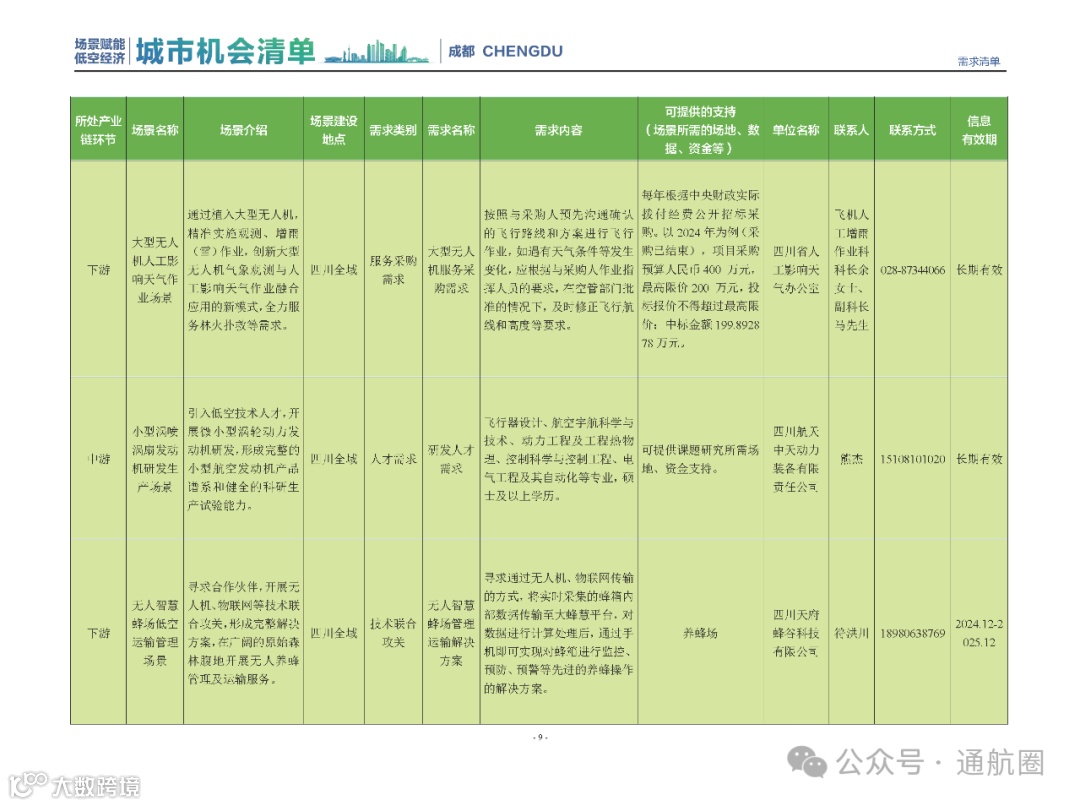
Task: Click the contact name in the 养蜂场 row
Action: (851, 632)
